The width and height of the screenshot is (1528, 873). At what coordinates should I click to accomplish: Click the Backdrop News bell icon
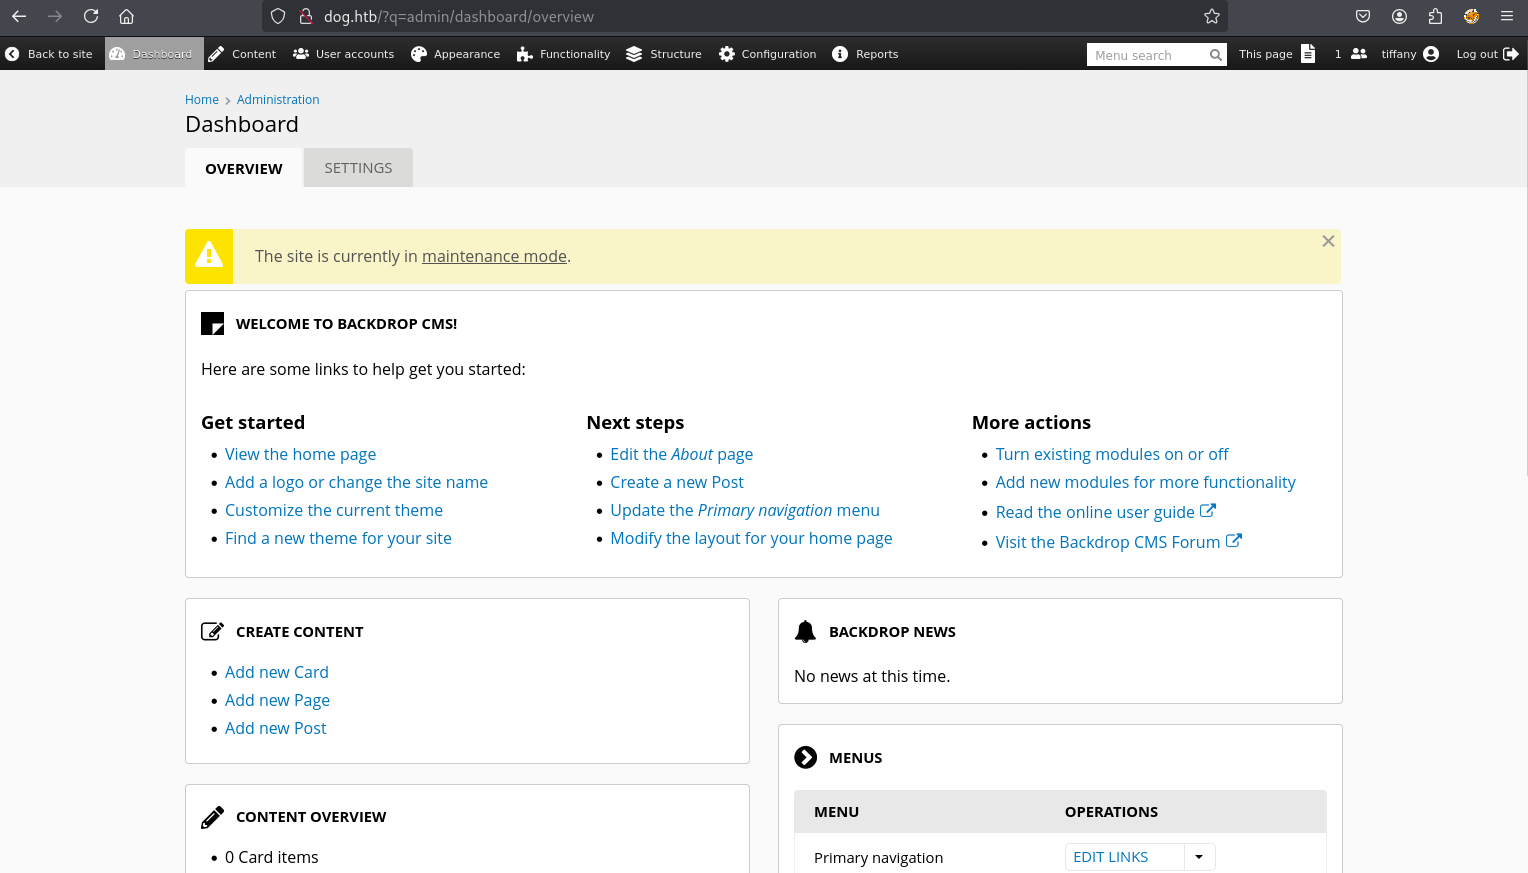tap(805, 631)
